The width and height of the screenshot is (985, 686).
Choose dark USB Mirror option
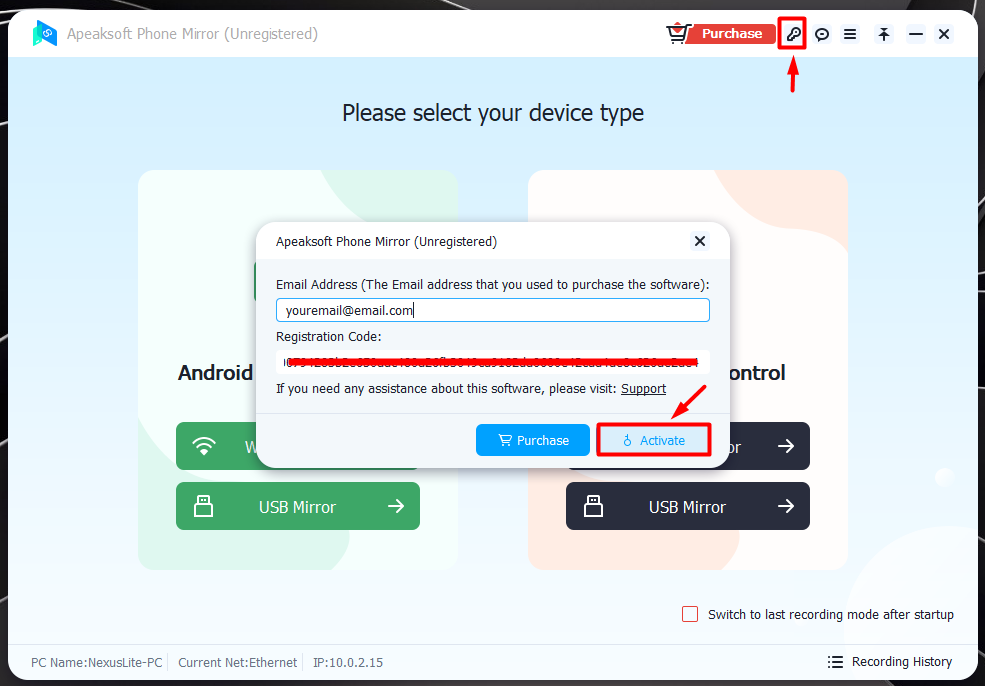point(688,506)
